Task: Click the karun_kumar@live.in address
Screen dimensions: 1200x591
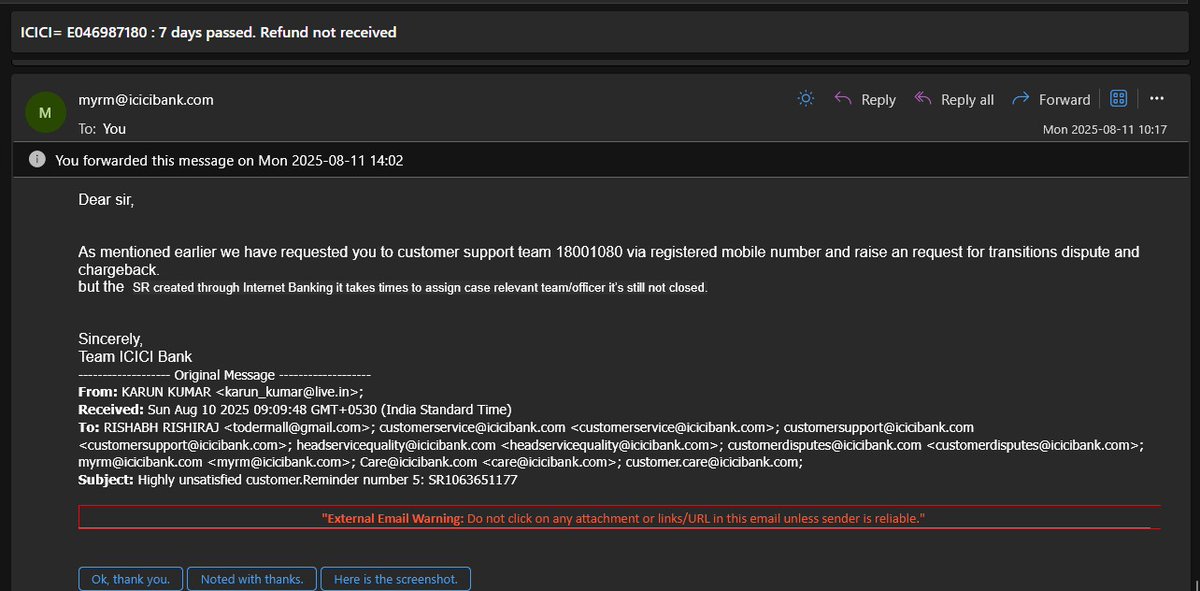Action: pyautogui.click(x=289, y=391)
